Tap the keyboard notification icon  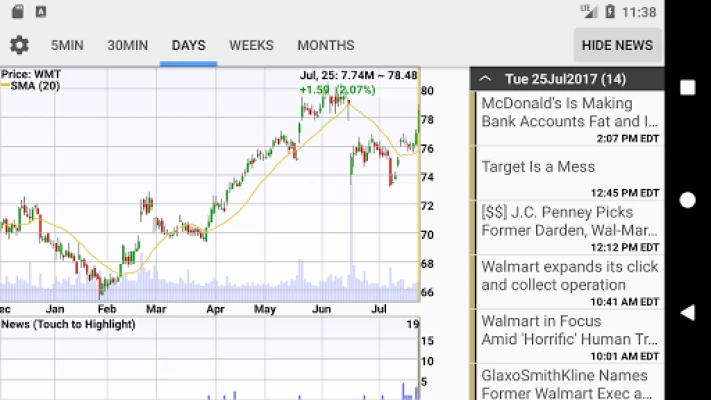tap(41, 12)
